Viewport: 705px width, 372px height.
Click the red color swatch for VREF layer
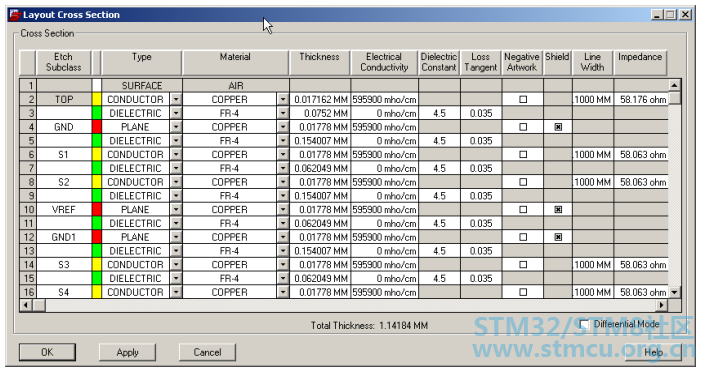(97, 210)
